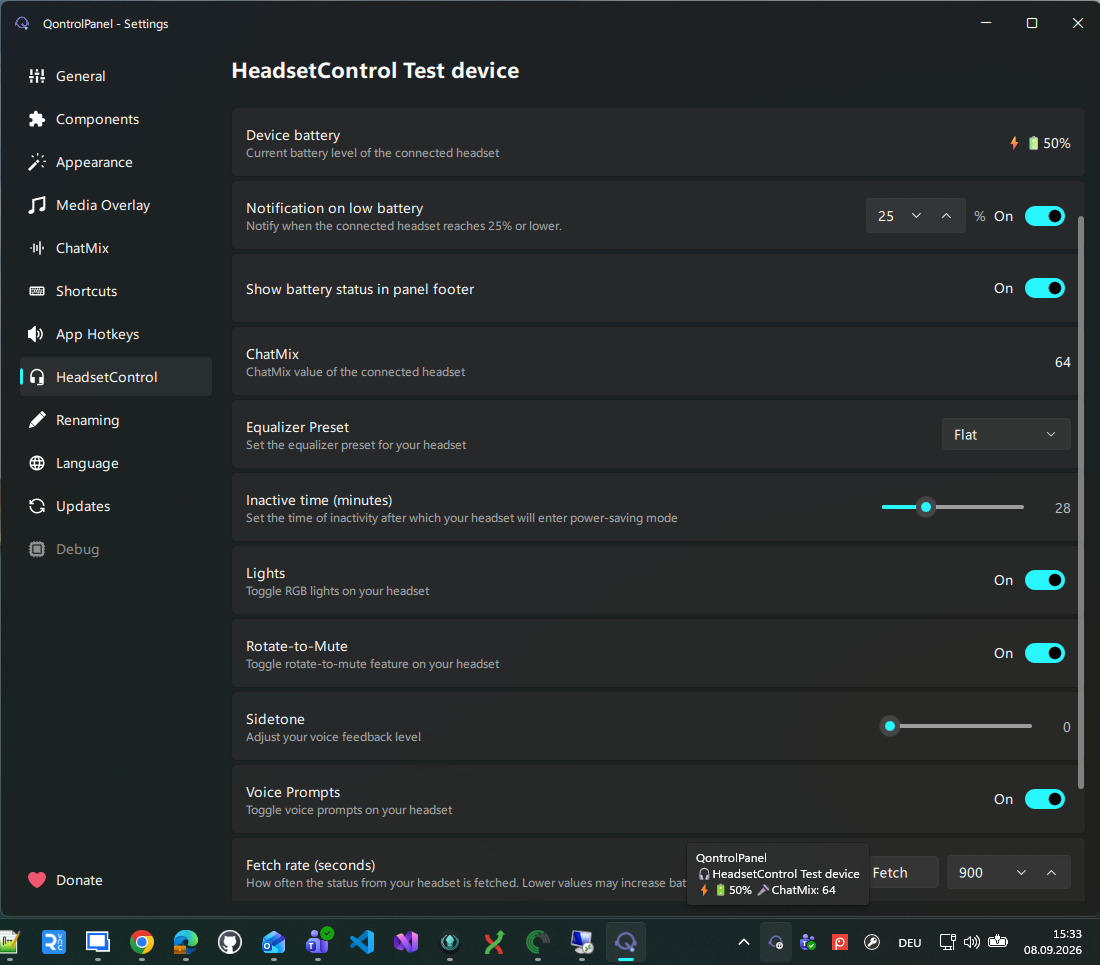Open the Equalizer Preset Flat dropdown
The width and height of the screenshot is (1100, 965).
[x=1006, y=435]
